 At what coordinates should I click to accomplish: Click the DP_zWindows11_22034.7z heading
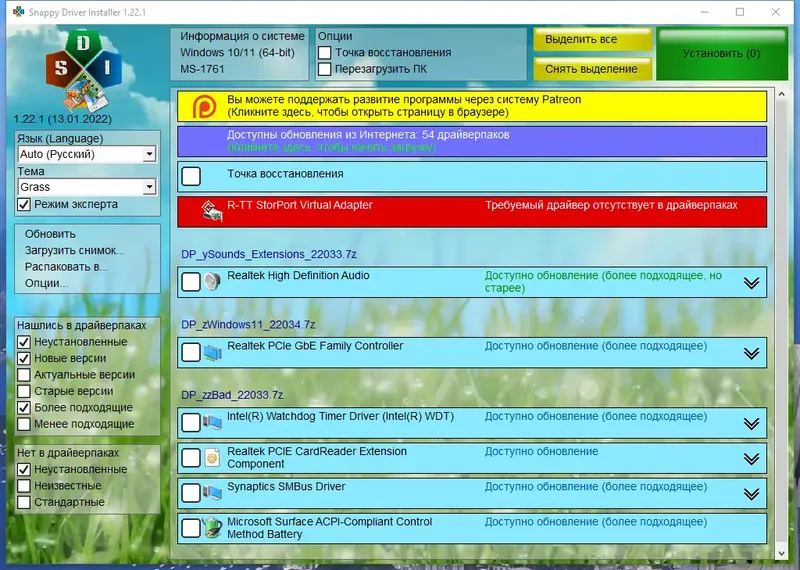[248, 325]
